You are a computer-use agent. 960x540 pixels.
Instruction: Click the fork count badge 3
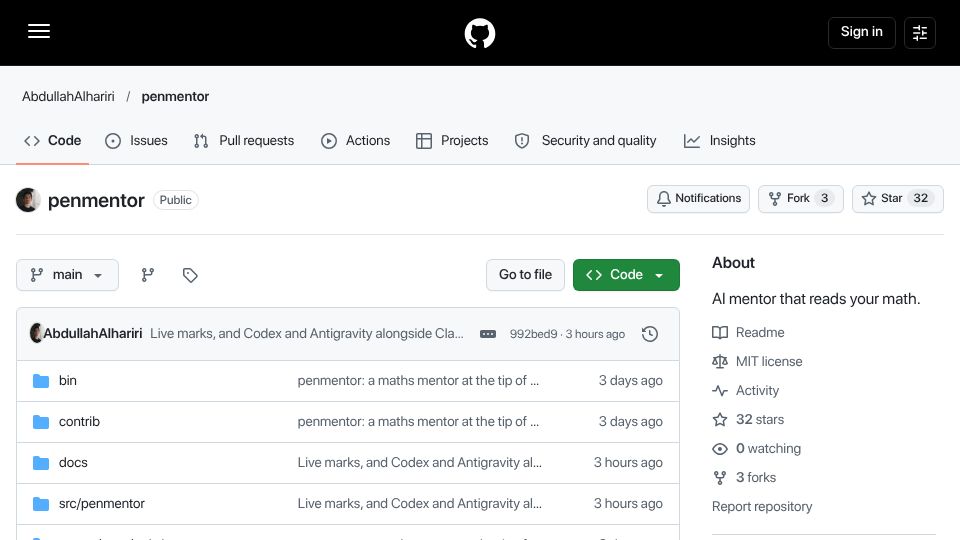[x=825, y=198]
